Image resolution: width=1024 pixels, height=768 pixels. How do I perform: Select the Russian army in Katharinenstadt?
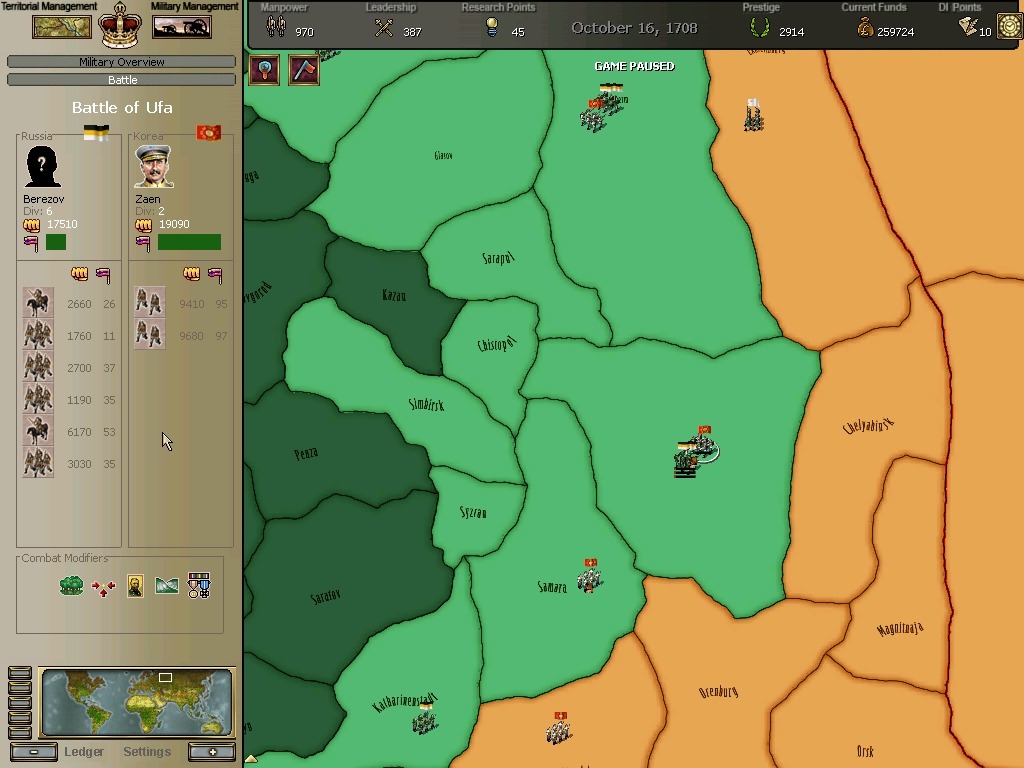click(x=425, y=718)
